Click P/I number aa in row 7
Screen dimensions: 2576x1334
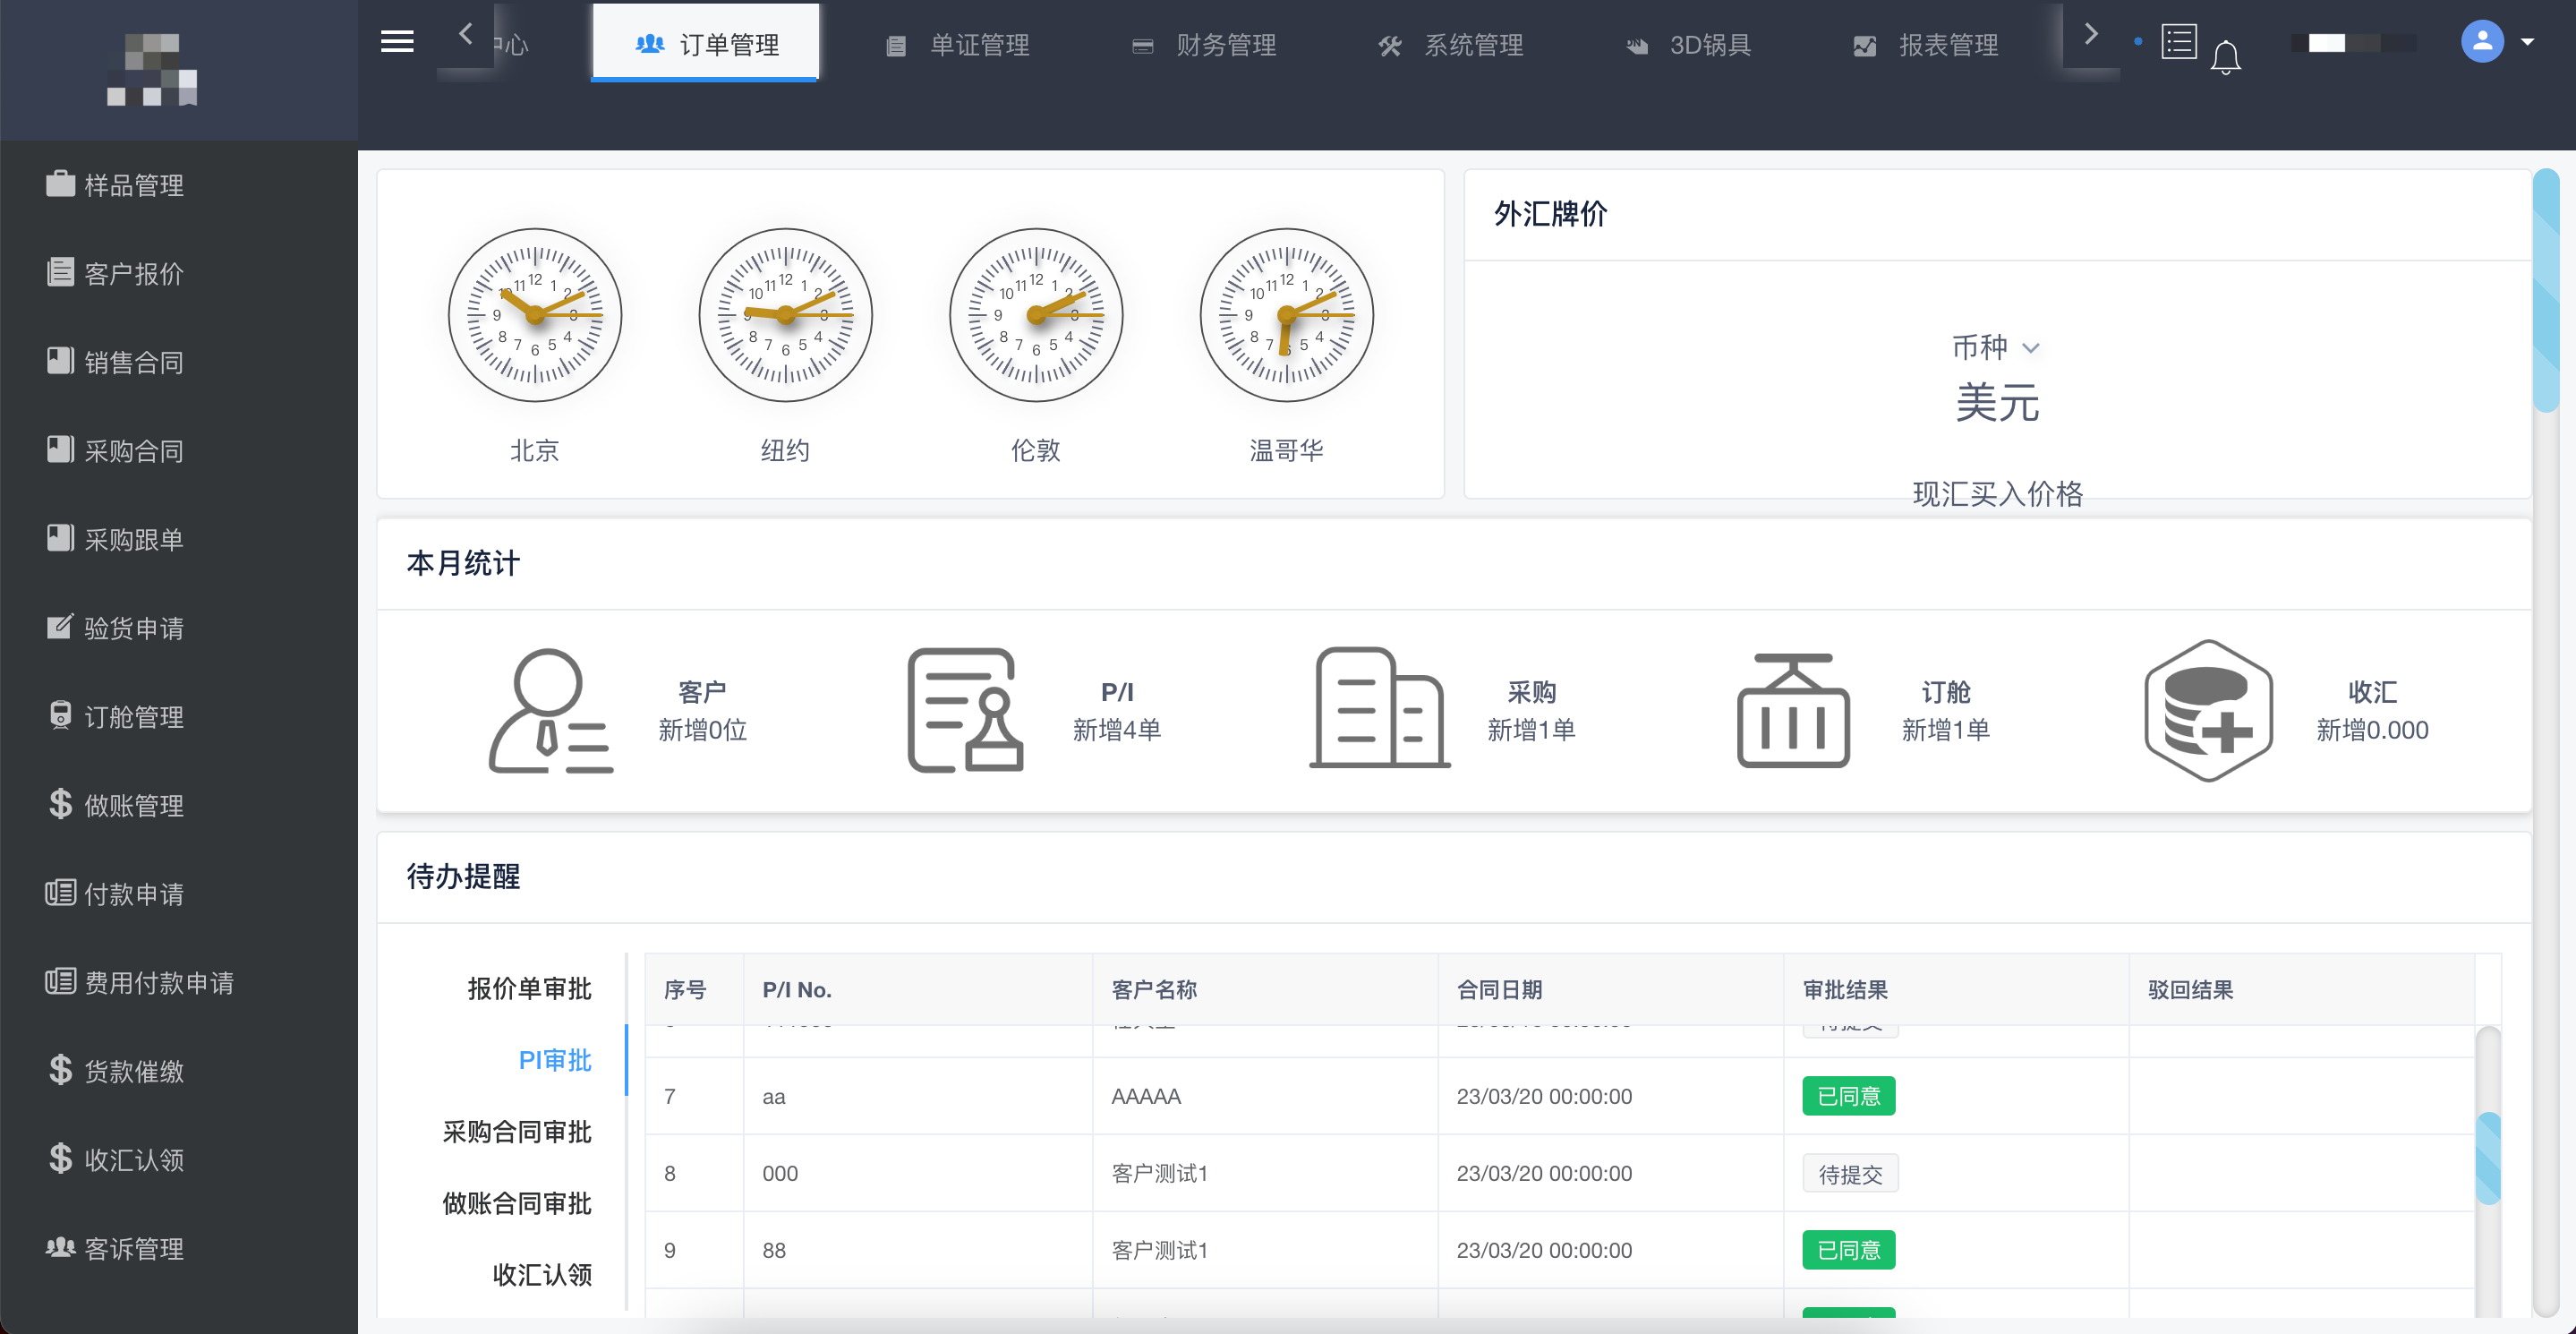tap(773, 1096)
